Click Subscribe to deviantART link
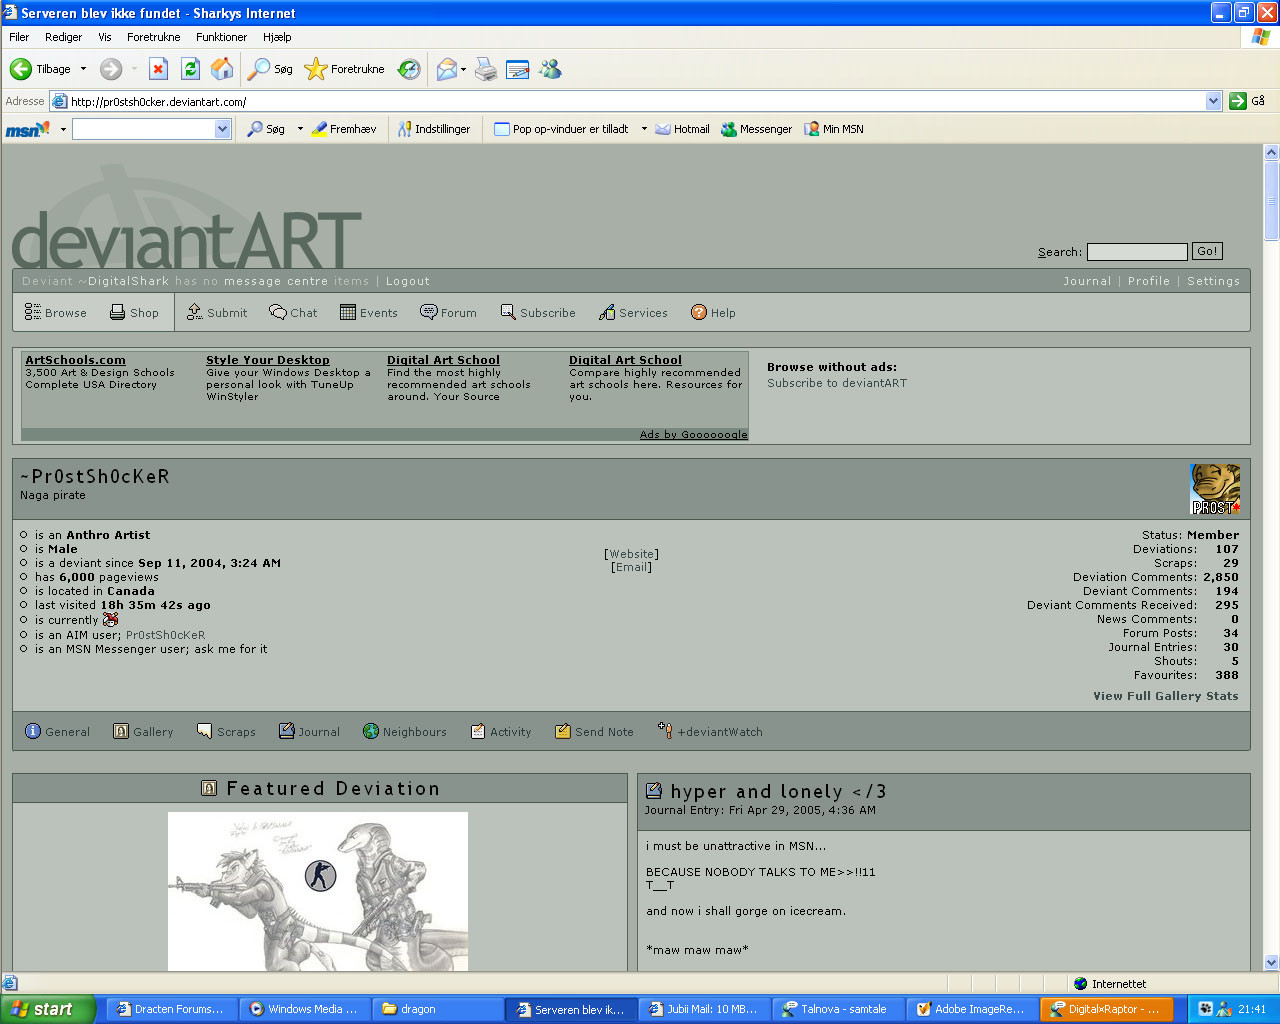Viewport: 1280px width, 1024px height. coord(837,383)
